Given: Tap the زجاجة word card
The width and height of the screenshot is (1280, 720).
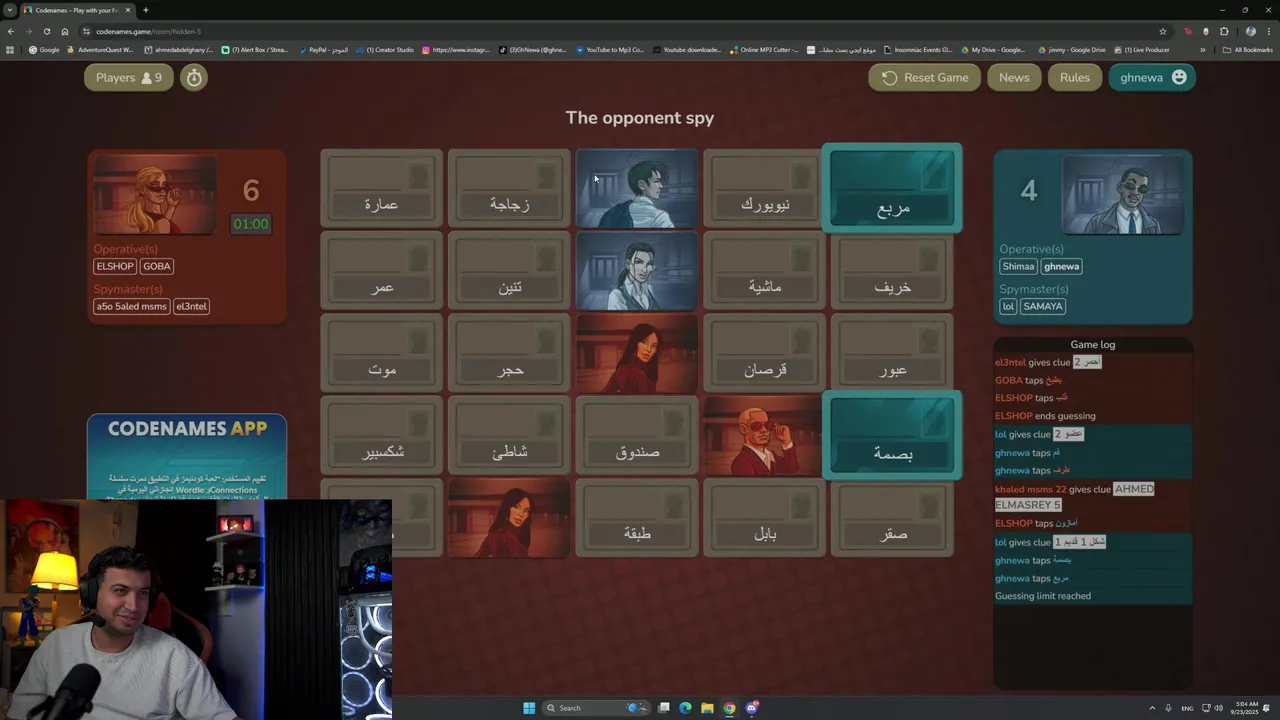Looking at the screenshot, I should click(x=509, y=188).
